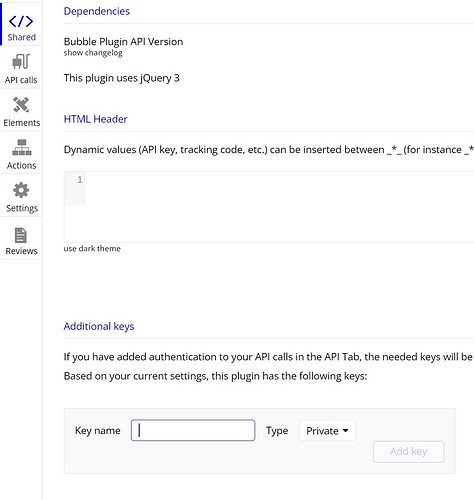Open the Elements crossed tools icon
The height and width of the screenshot is (500, 474).
(x=21, y=105)
